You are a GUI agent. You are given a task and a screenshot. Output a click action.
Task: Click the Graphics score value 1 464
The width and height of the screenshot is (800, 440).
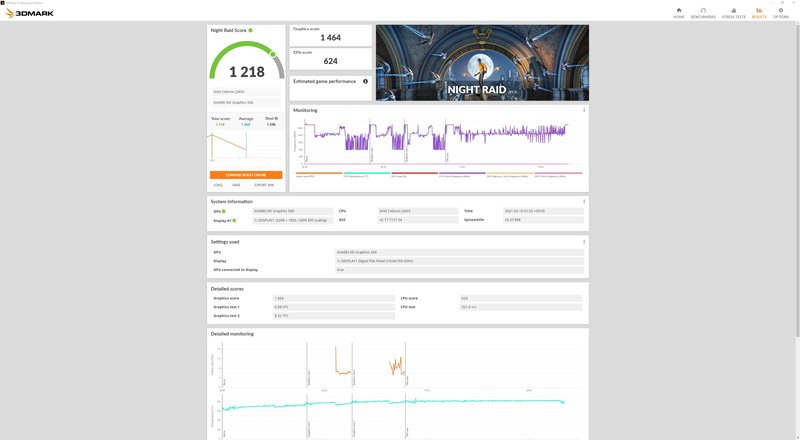(x=330, y=38)
